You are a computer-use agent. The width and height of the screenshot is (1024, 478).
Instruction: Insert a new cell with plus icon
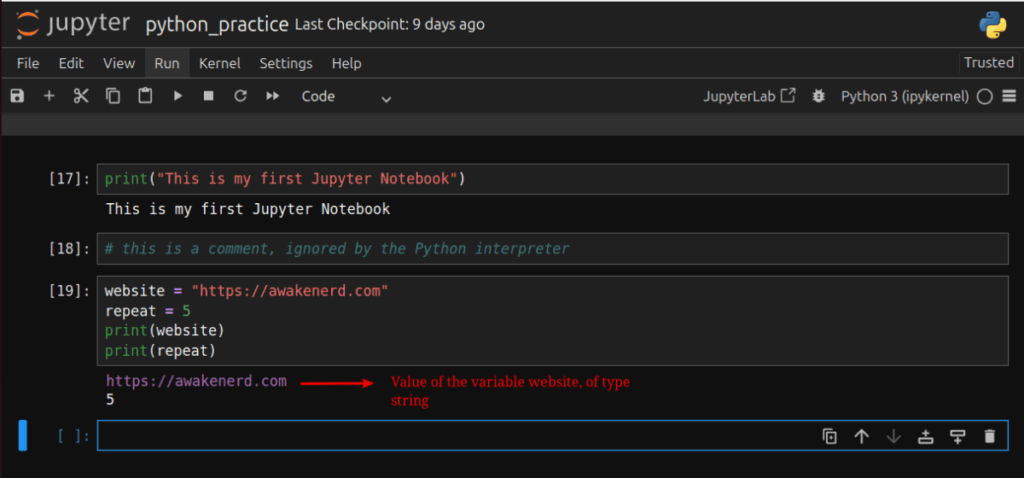pyautogui.click(x=48, y=96)
